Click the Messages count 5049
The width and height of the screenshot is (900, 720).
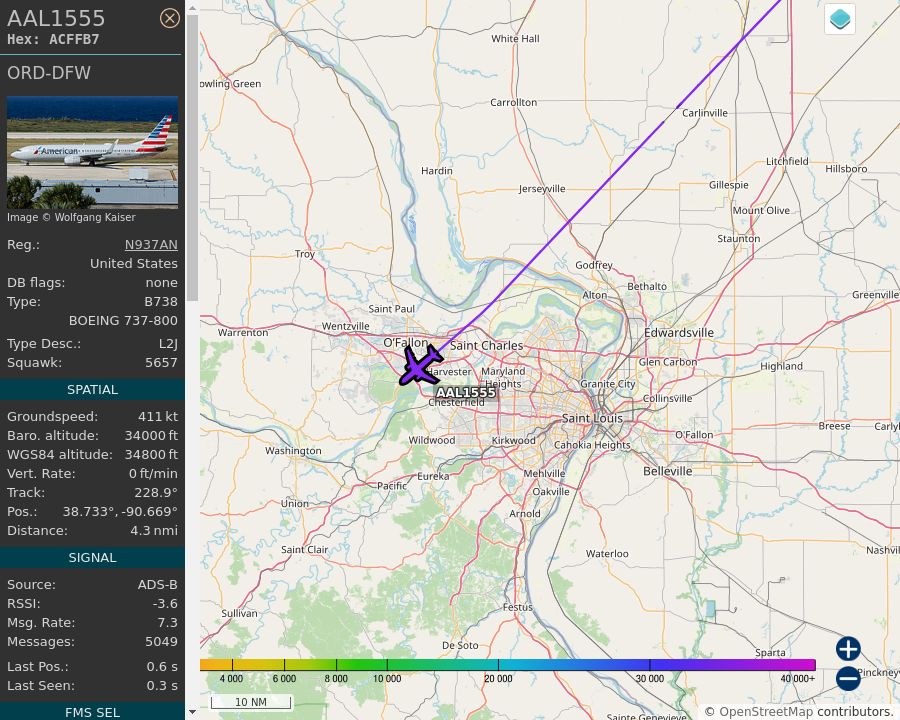[161, 641]
